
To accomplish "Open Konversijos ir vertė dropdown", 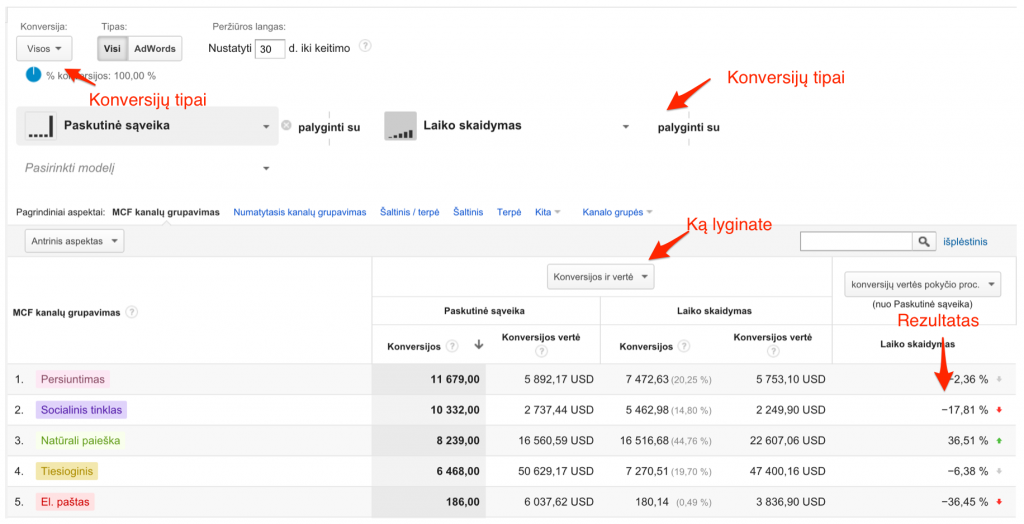I will 600,277.
